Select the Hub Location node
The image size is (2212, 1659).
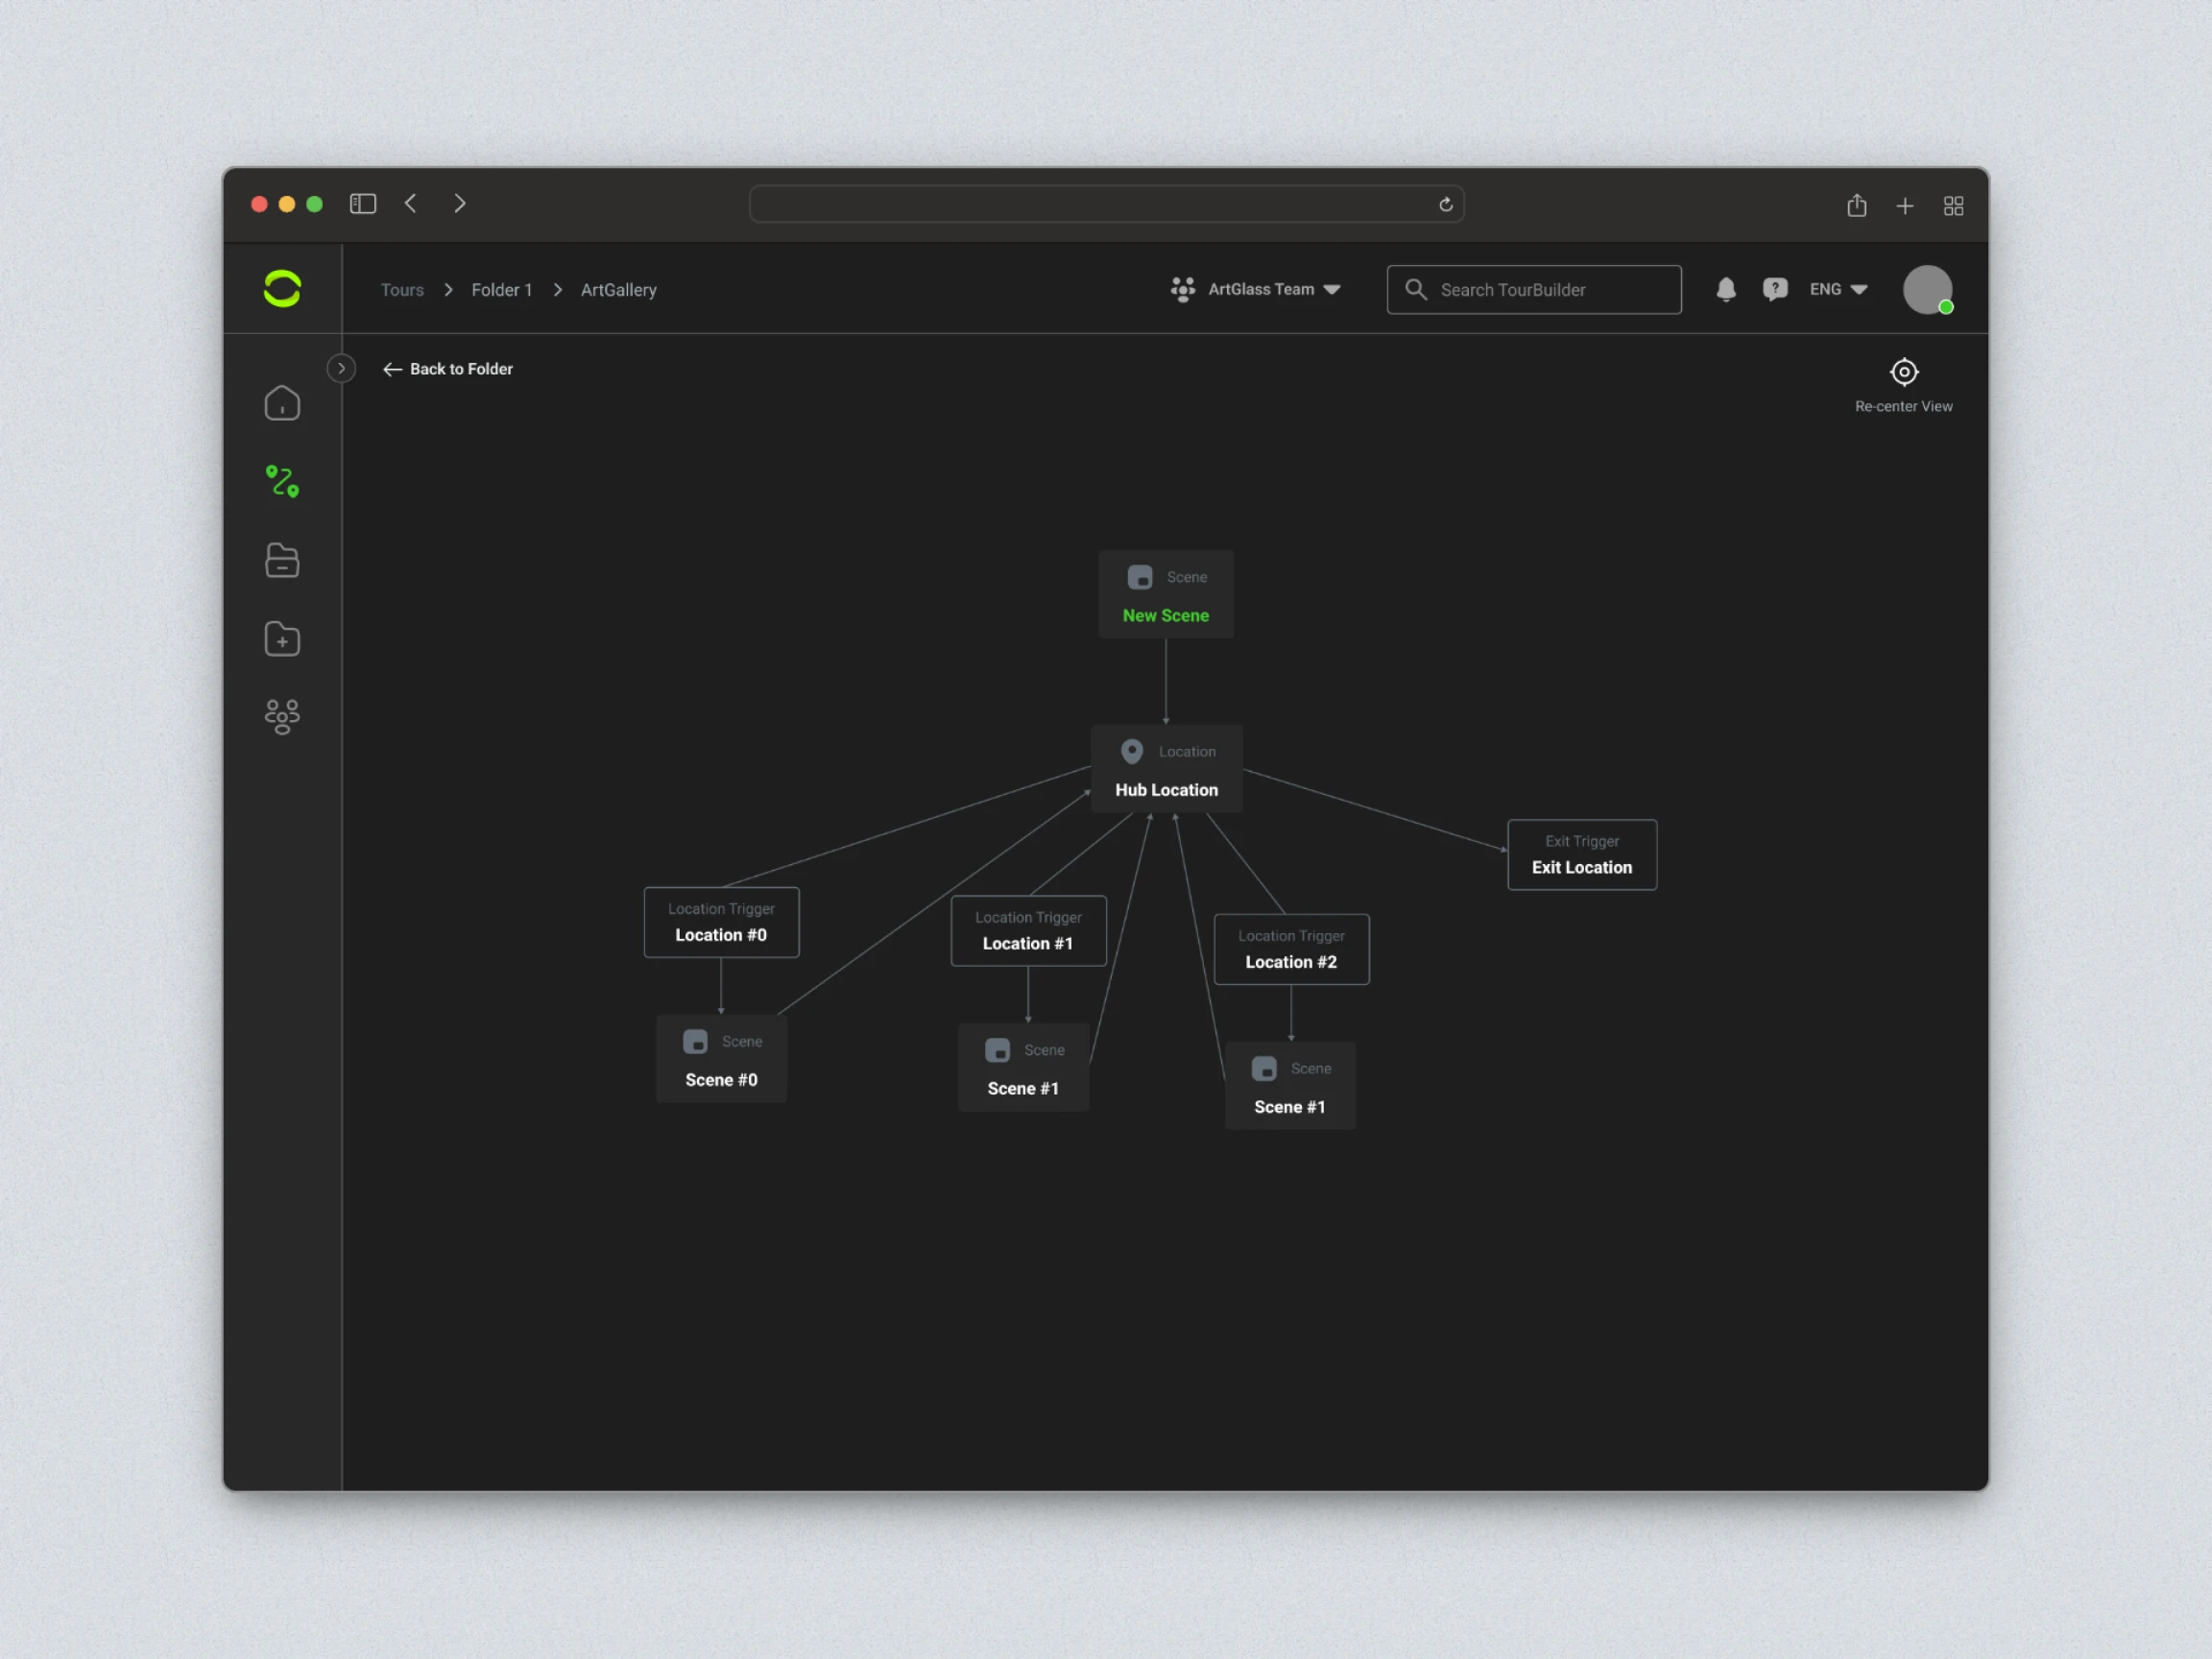click(1167, 769)
